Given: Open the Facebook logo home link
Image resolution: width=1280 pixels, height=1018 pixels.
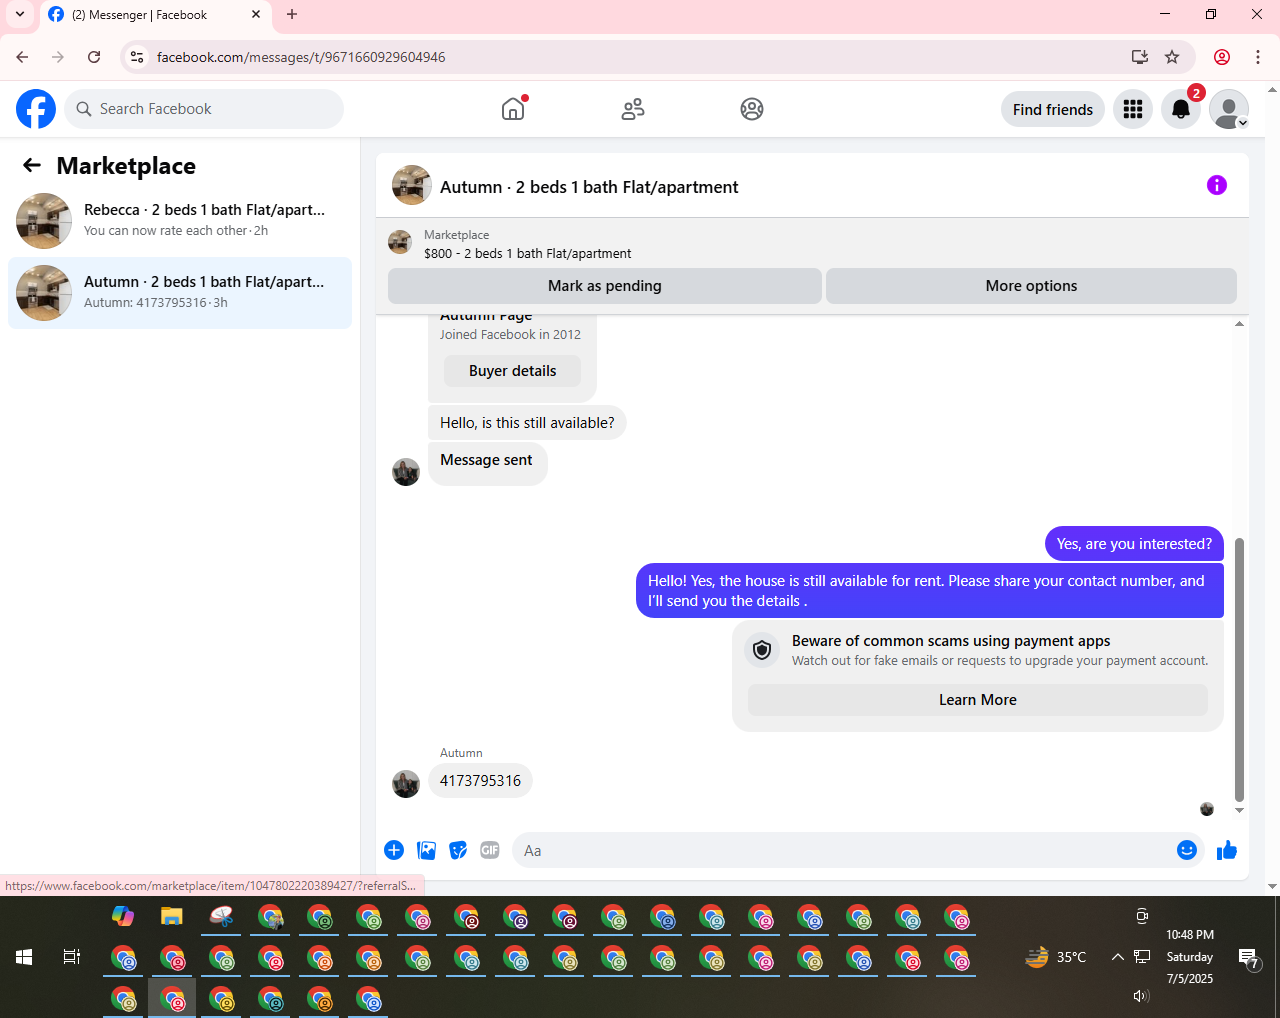Looking at the screenshot, I should (36, 109).
